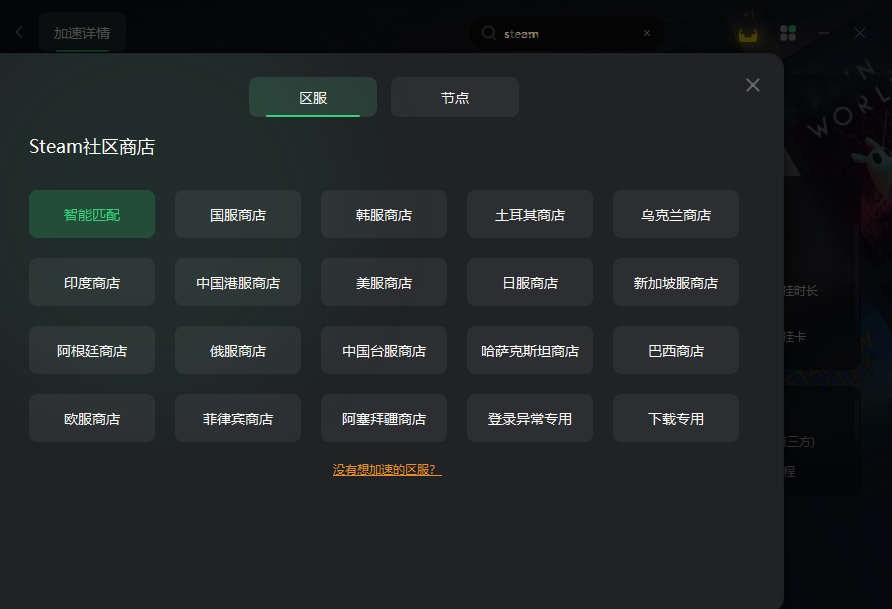Clear the steam search text
This screenshot has width=892, height=609.
pyautogui.click(x=647, y=34)
